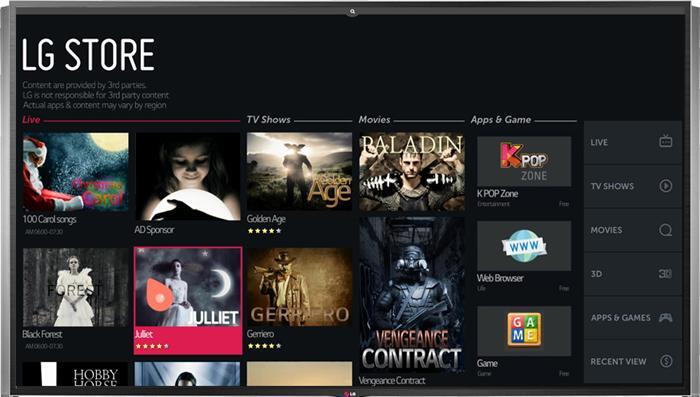Open the Movies section header

point(374,120)
